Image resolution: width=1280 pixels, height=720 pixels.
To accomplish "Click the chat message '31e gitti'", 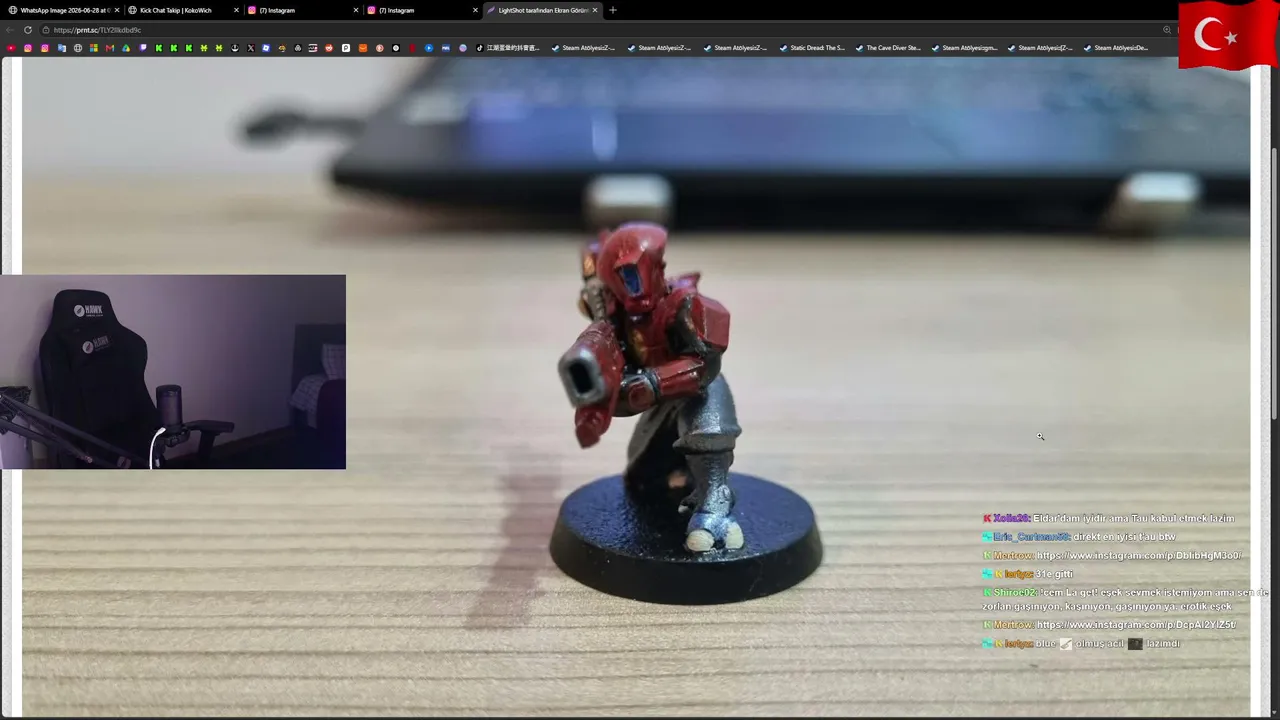I will pos(1054,575).
